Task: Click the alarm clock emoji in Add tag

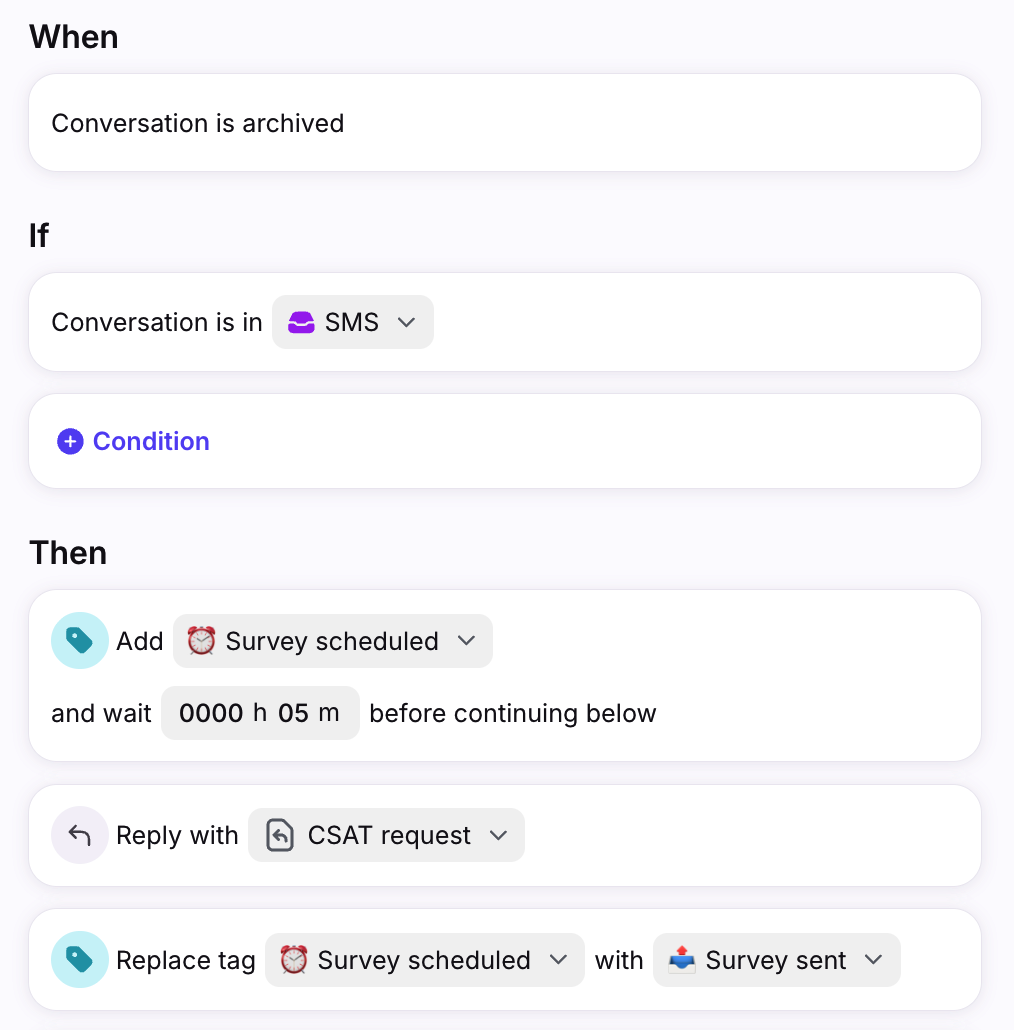Action: click(x=201, y=641)
